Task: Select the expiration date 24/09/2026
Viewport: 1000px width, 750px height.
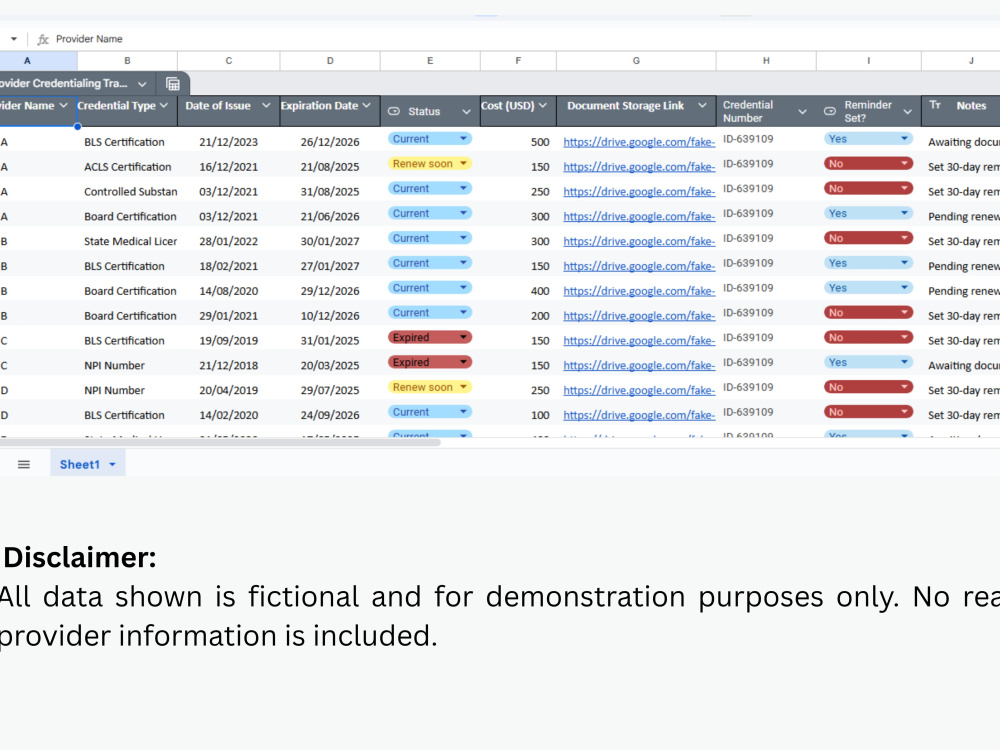Action: pos(330,415)
